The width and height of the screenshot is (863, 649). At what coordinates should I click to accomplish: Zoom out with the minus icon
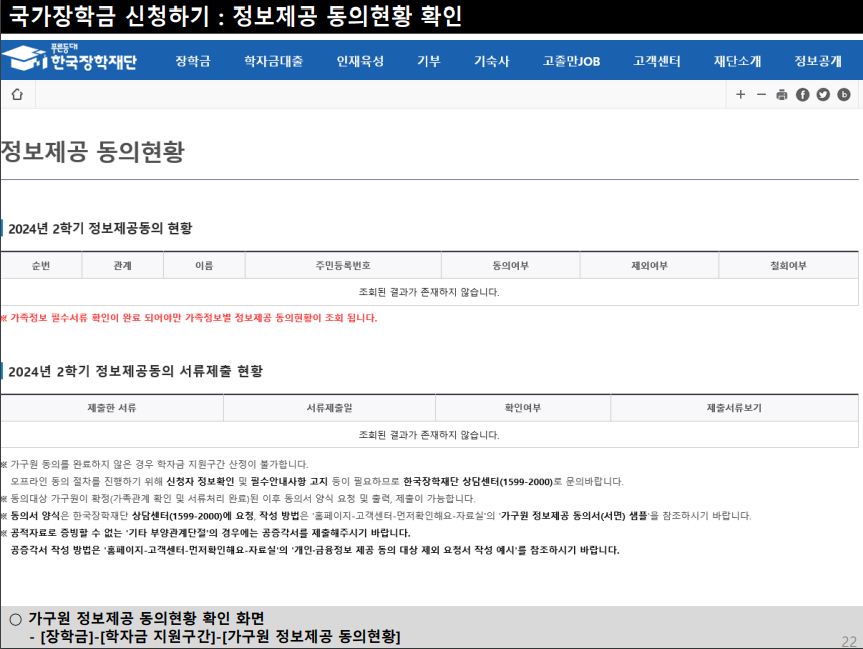pyautogui.click(x=761, y=95)
